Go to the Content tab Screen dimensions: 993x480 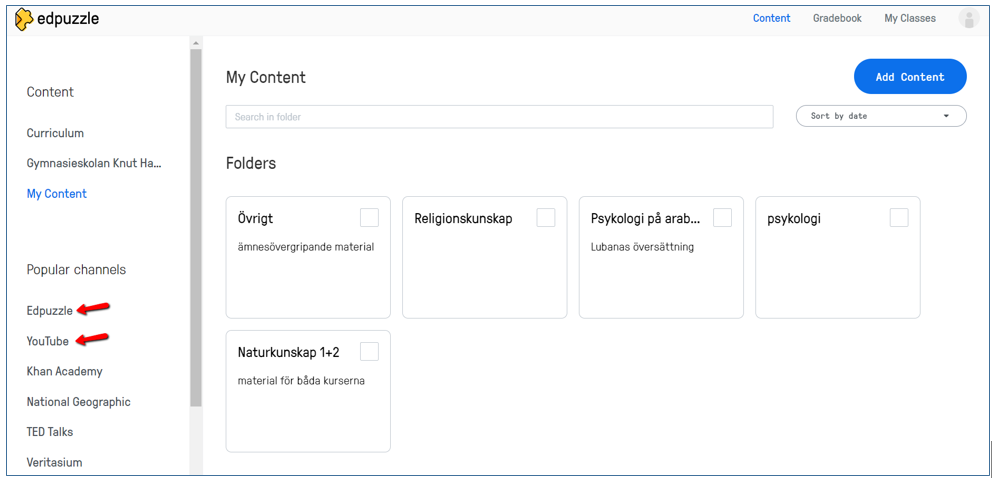click(x=771, y=18)
